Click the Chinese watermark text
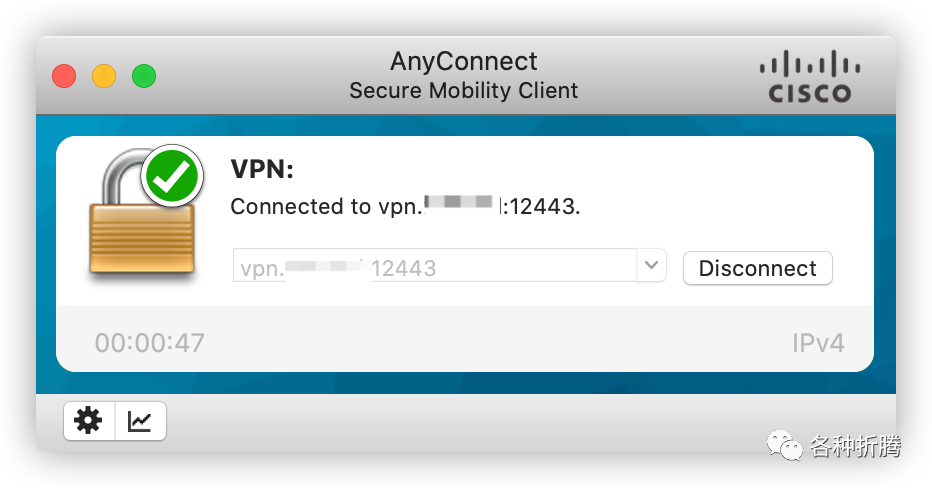This screenshot has width=932, height=488. point(855,446)
